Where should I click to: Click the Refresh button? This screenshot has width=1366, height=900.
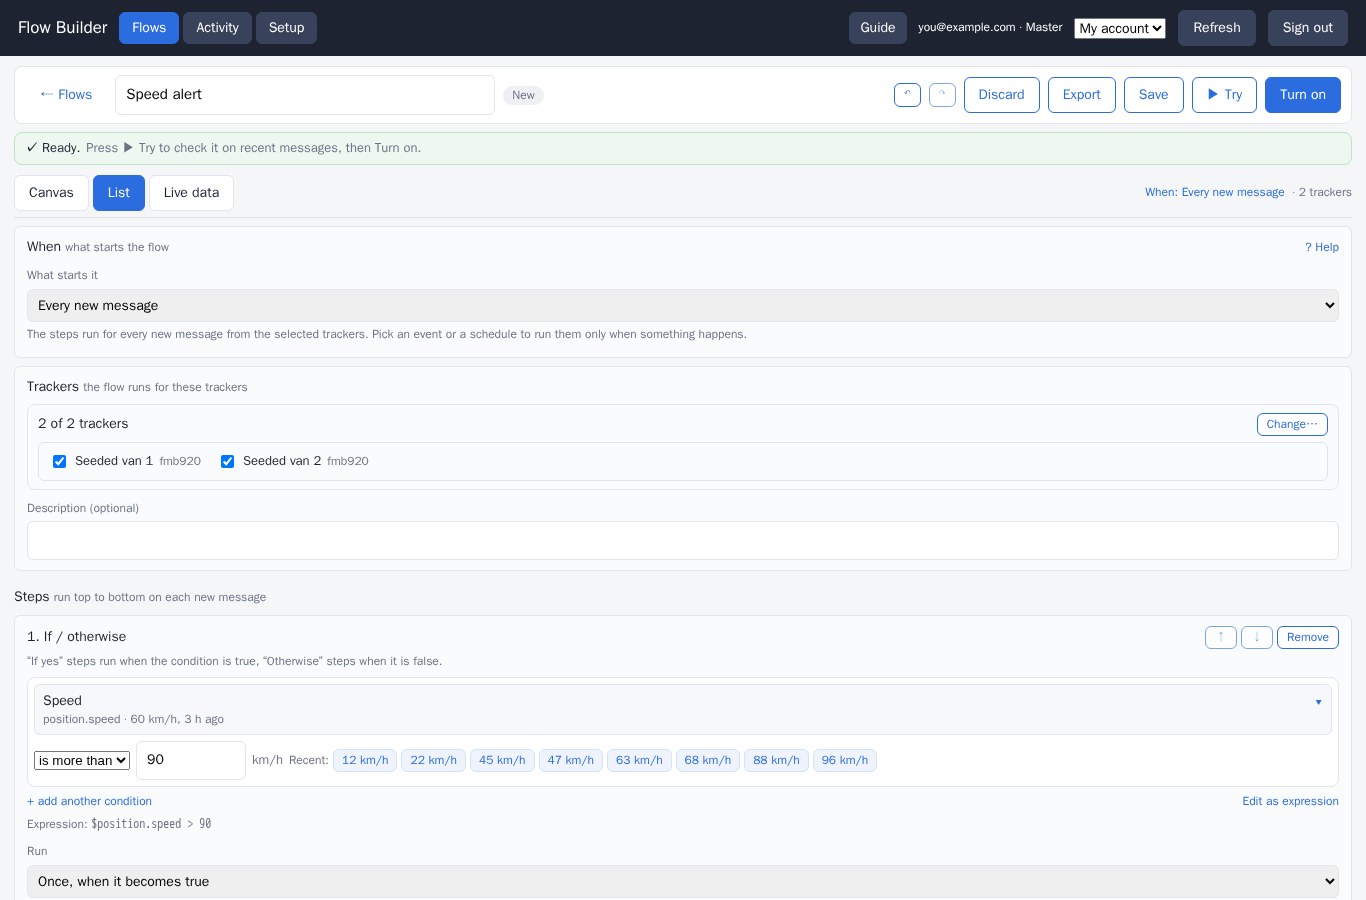[1217, 28]
